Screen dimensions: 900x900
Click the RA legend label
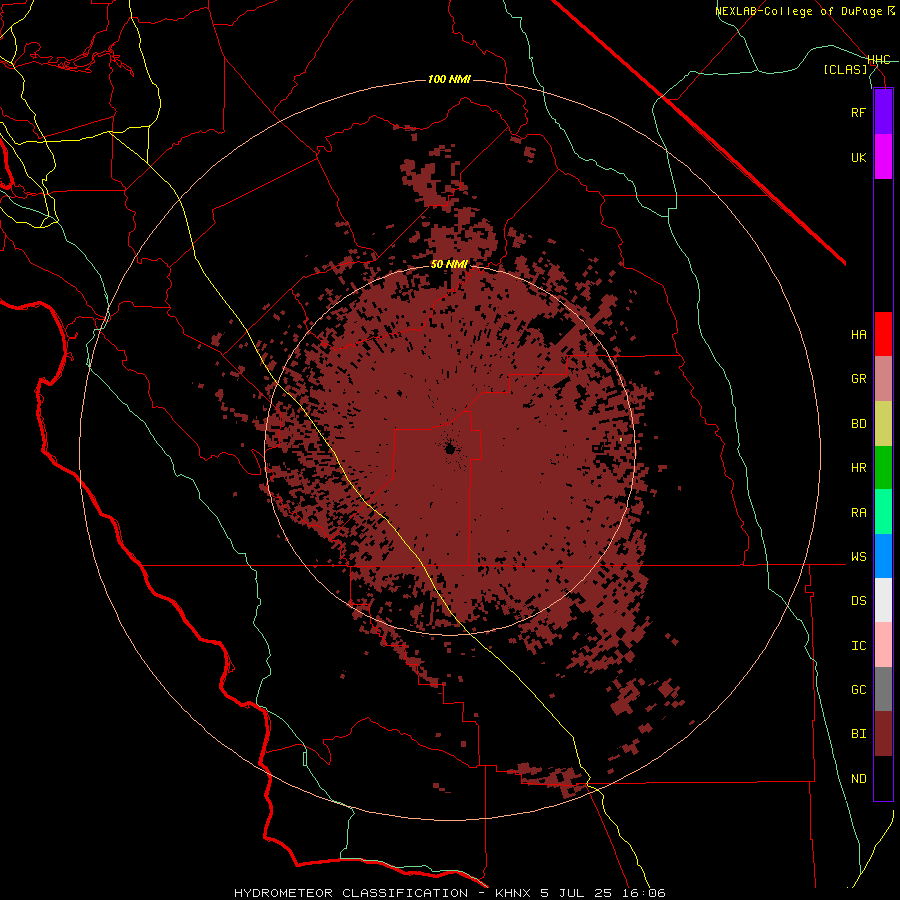(x=858, y=513)
